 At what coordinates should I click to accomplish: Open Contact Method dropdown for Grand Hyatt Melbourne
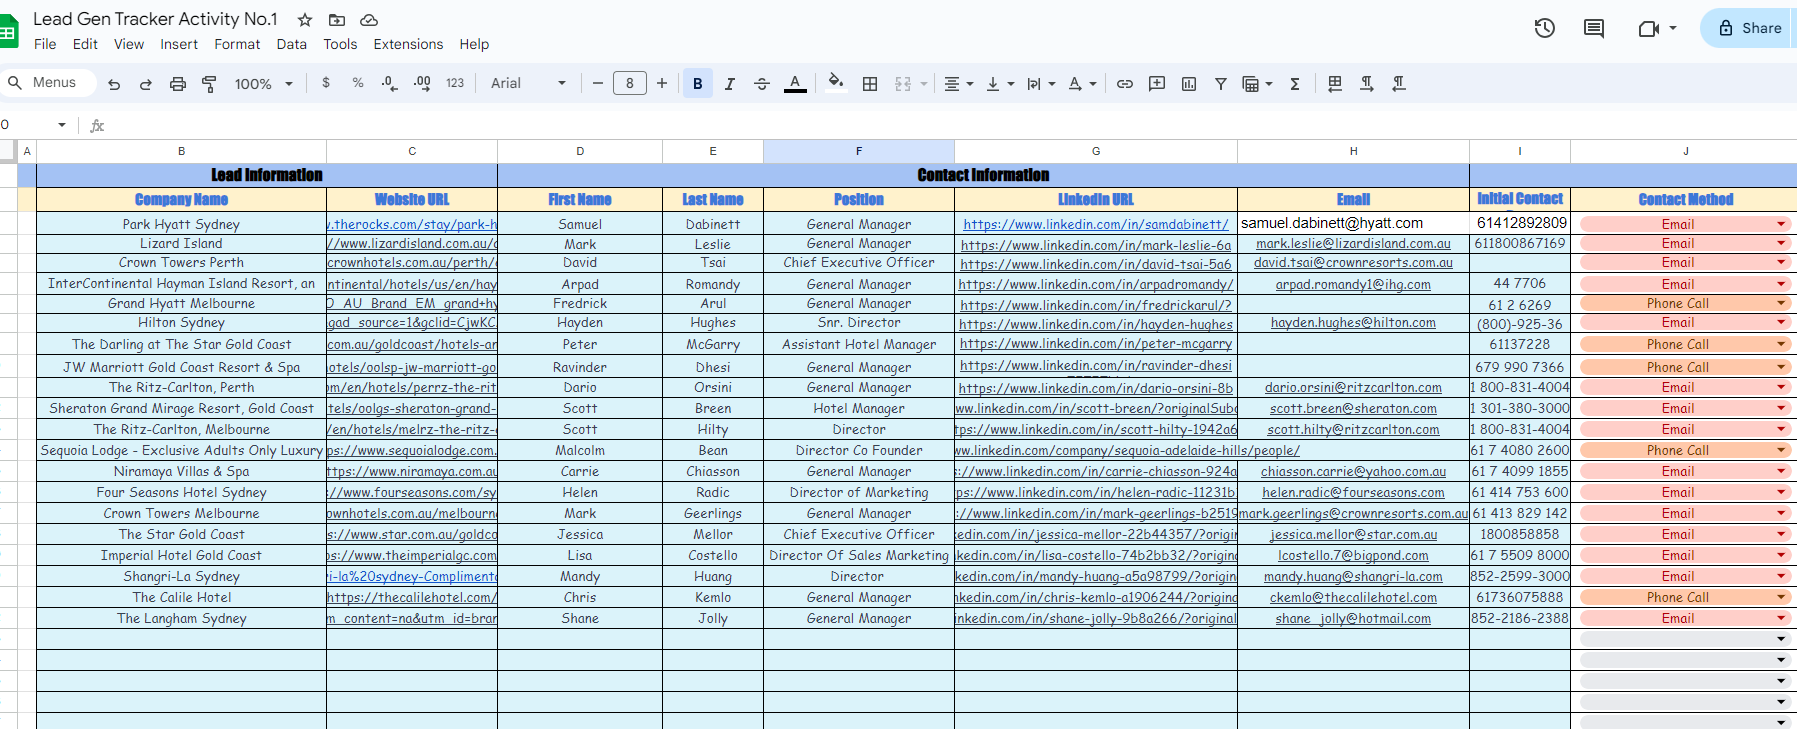[1781, 303]
